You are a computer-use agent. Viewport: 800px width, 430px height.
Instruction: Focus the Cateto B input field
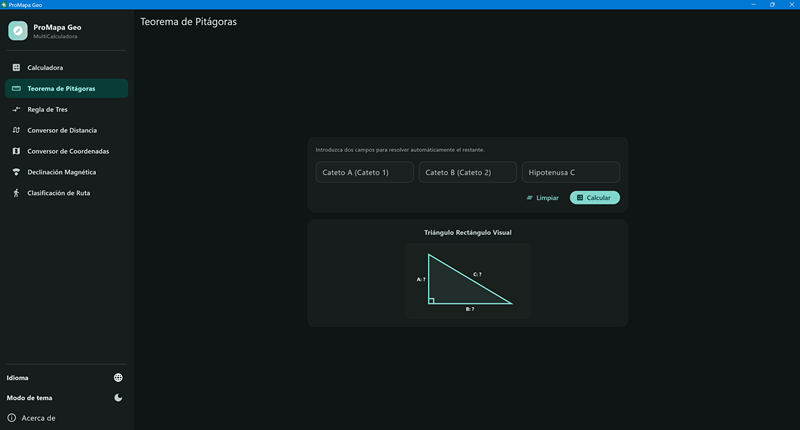(x=468, y=172)
